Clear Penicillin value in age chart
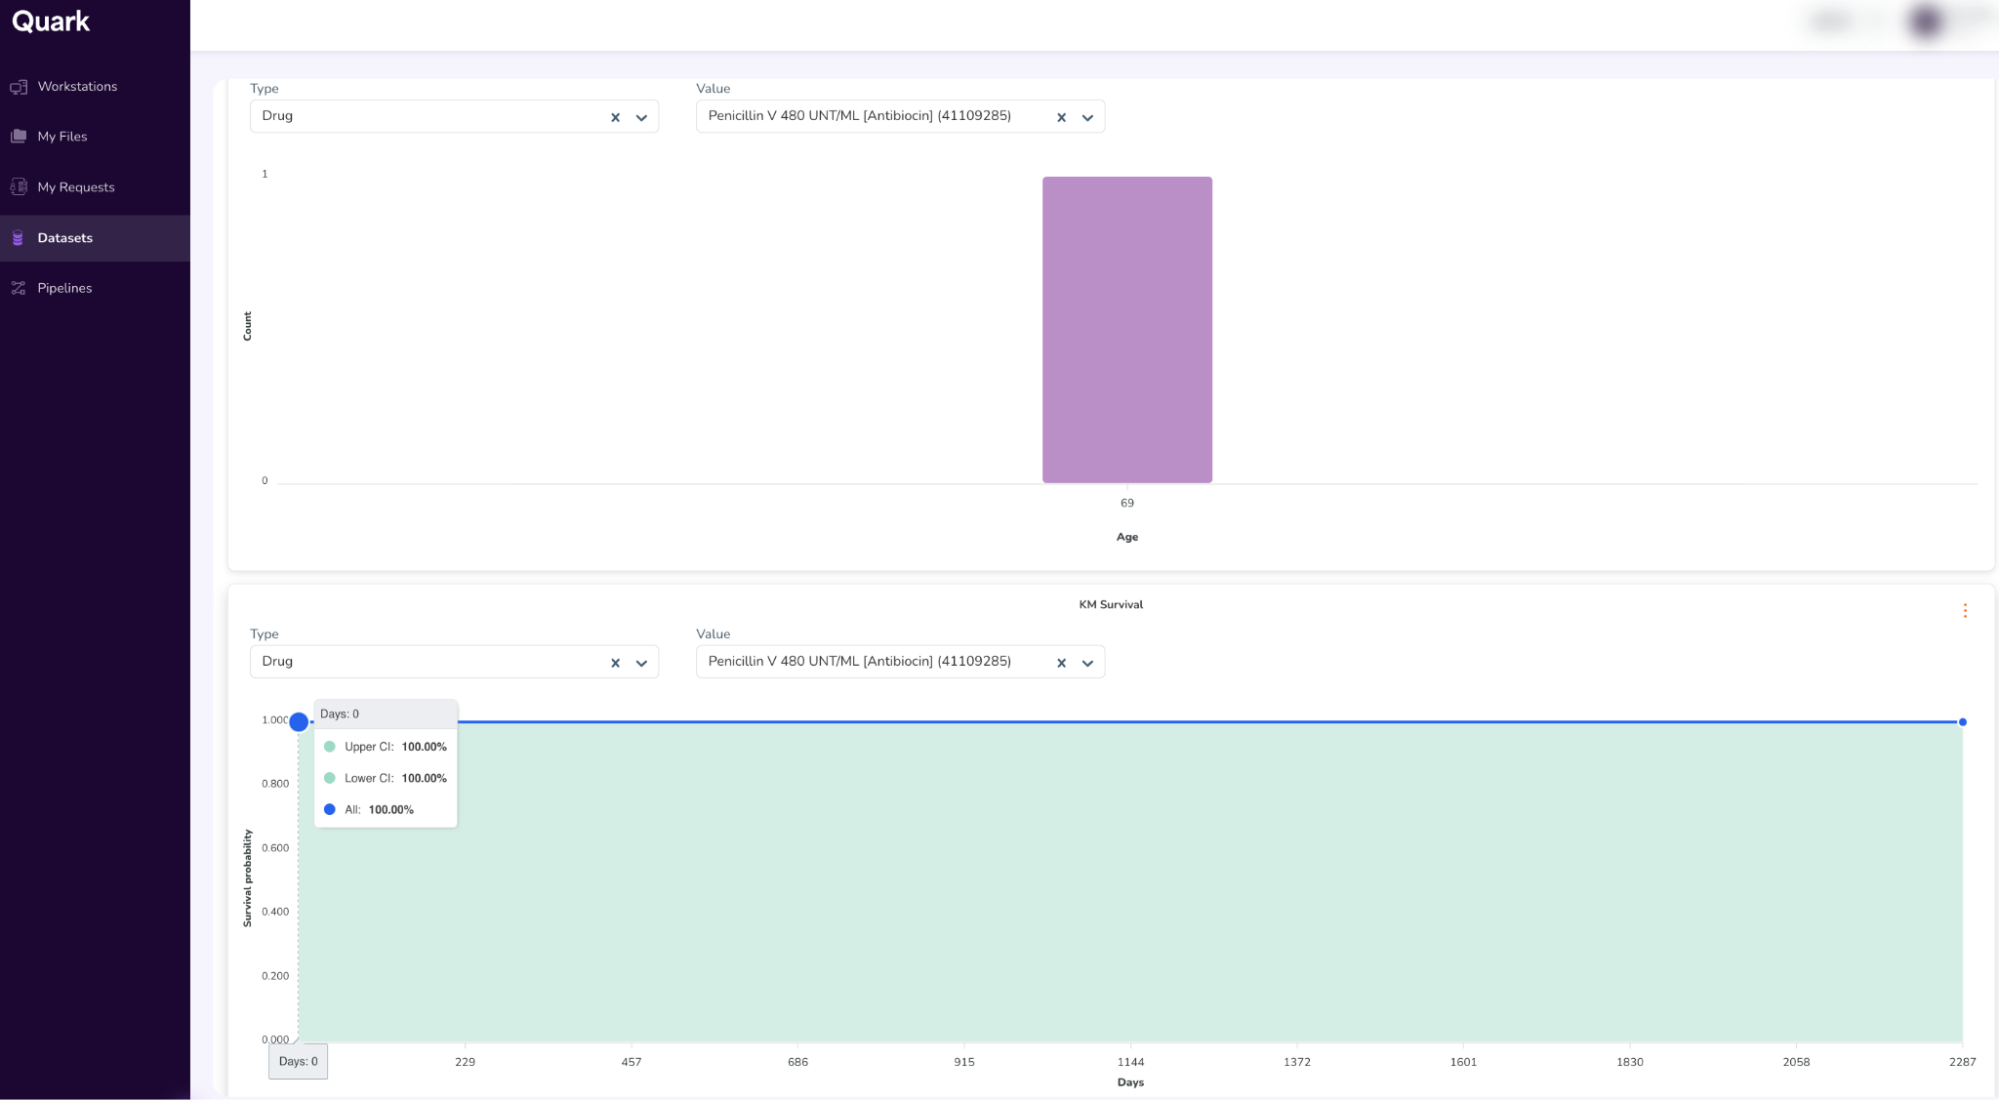Viewport: 1999px width, 1101px height. tap(1061, 117)
